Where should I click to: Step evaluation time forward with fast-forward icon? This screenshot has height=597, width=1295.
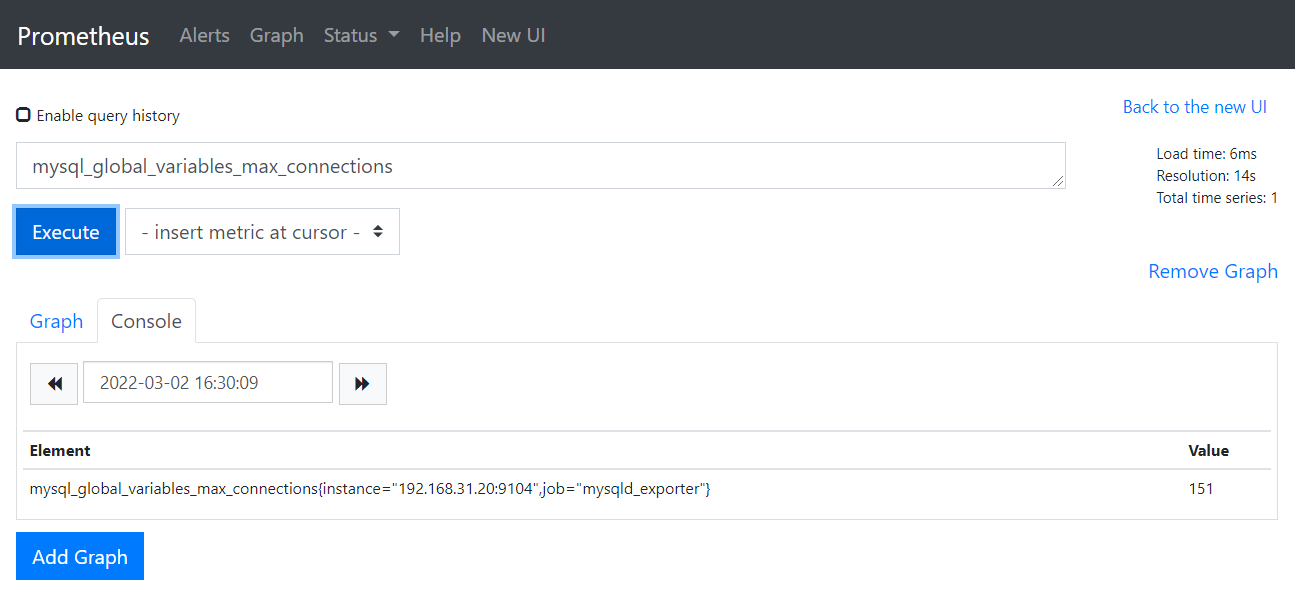[x=362, y=384]
